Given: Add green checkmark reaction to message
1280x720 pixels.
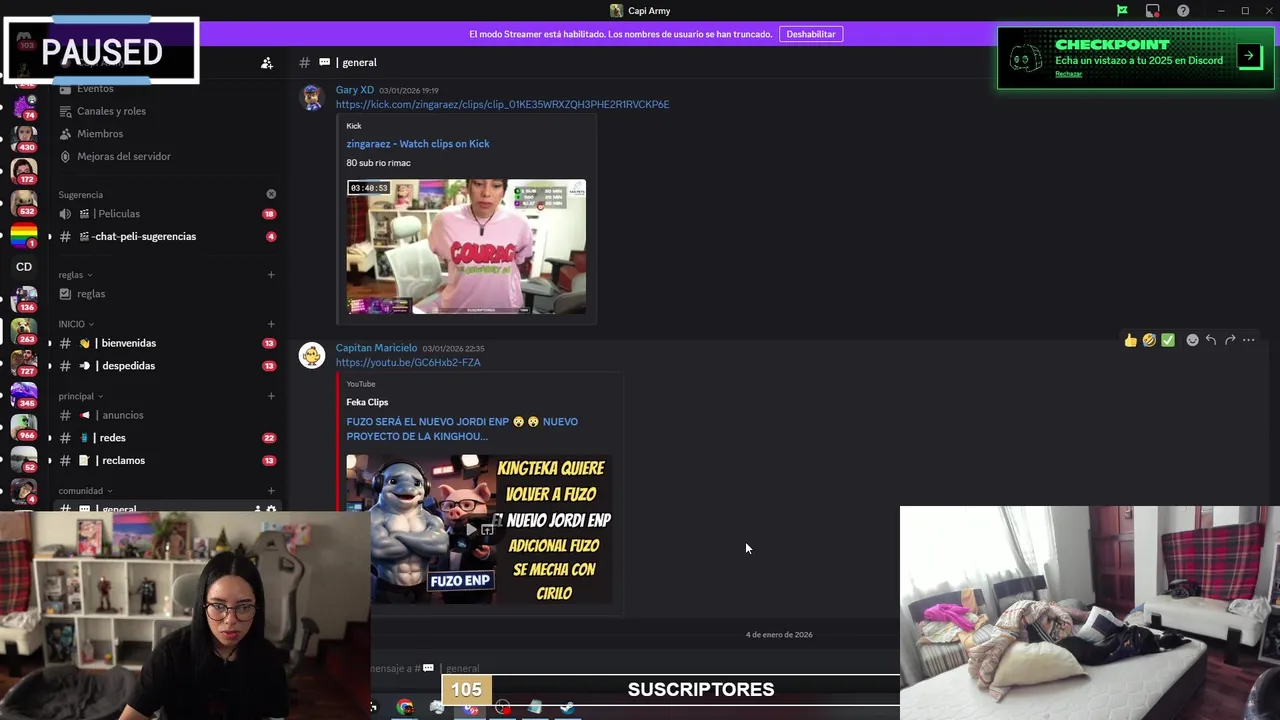Looking at the screenshot, I should [x=1168, y=340].
